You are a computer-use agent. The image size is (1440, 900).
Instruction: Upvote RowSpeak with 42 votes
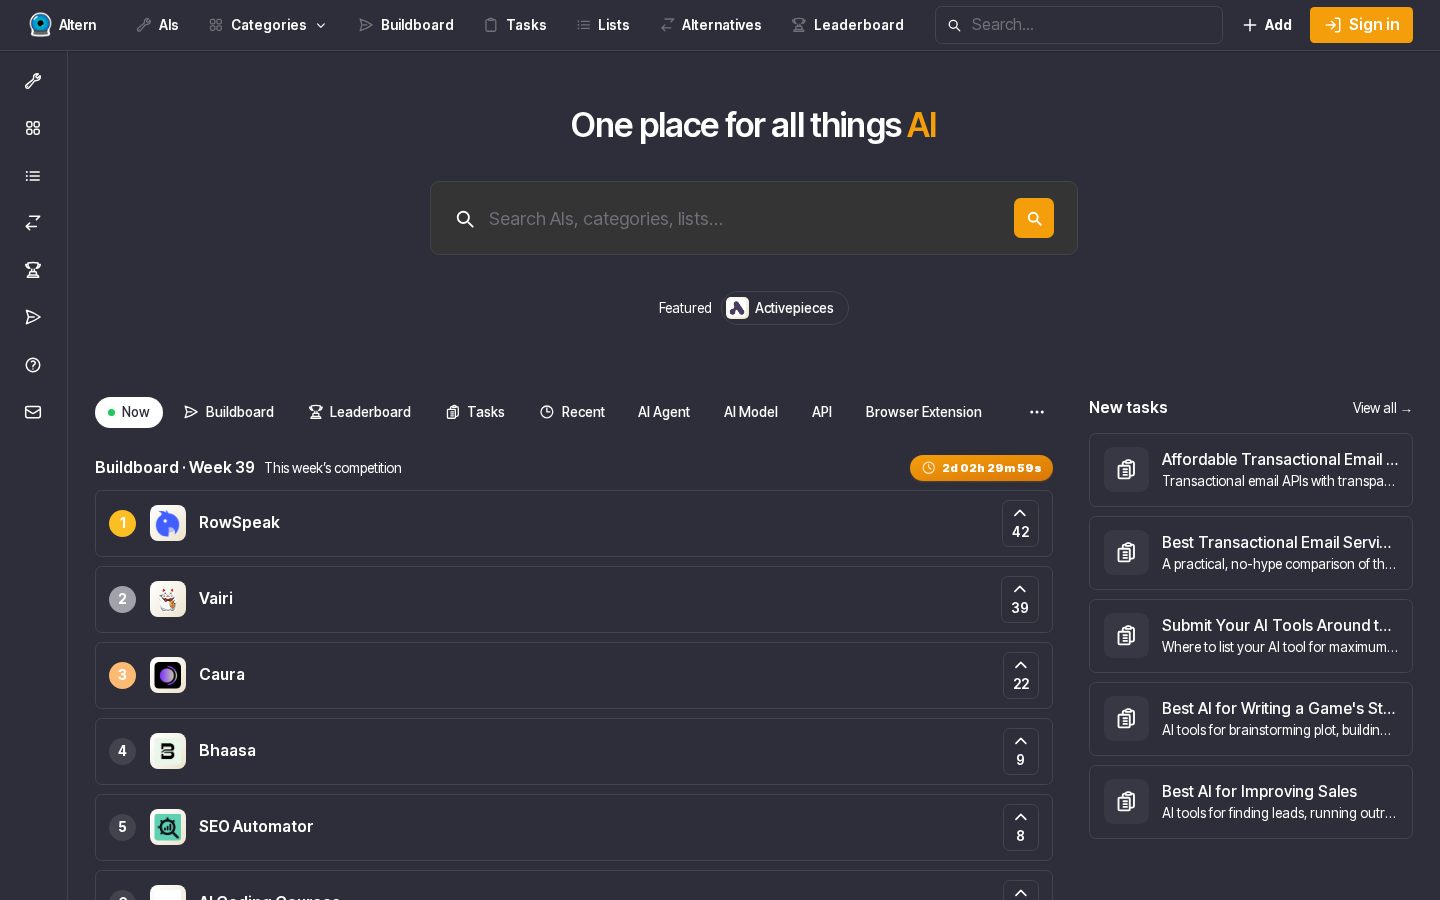point(1020,523)
